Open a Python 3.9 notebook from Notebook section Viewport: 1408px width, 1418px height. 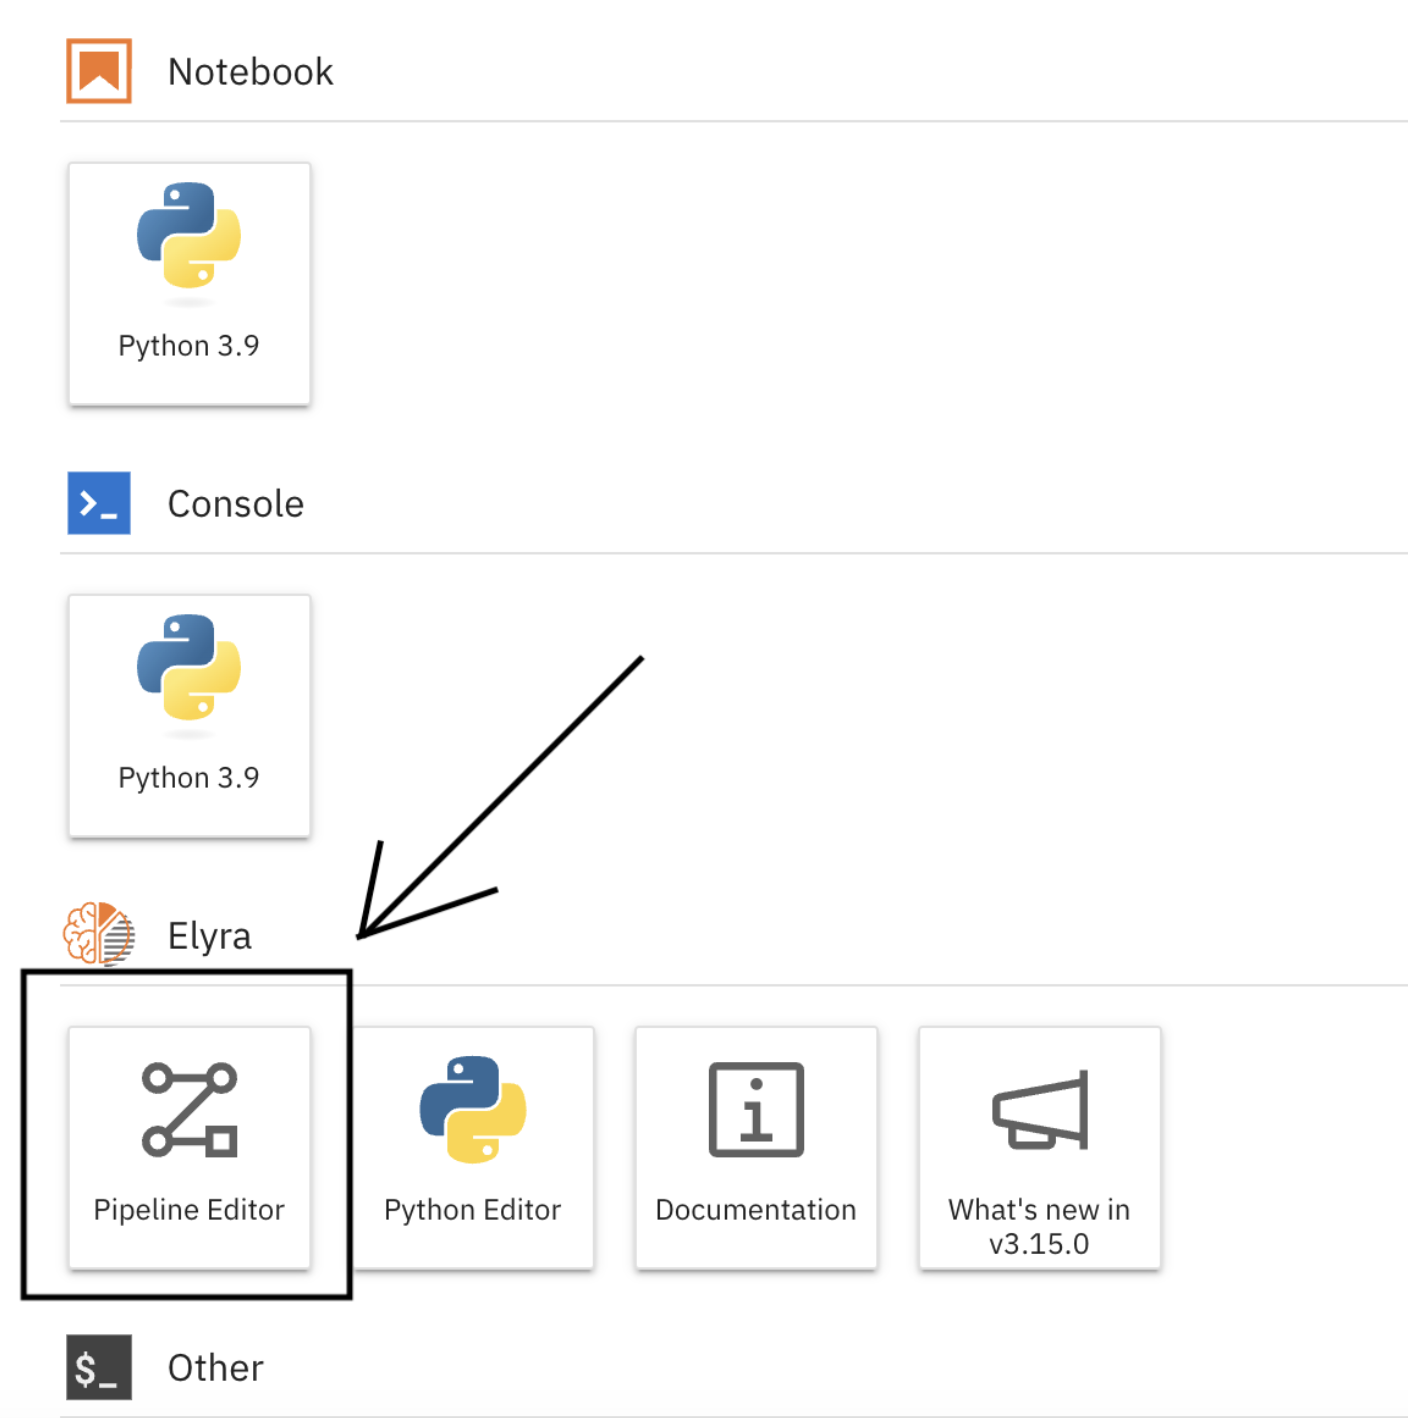[189, 284]
